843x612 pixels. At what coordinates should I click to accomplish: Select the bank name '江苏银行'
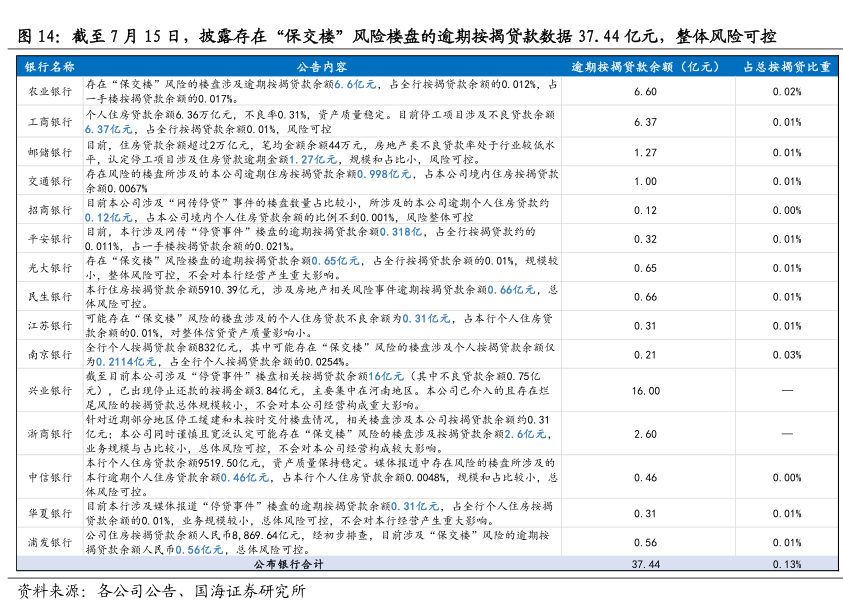click(x=50, y=326)
